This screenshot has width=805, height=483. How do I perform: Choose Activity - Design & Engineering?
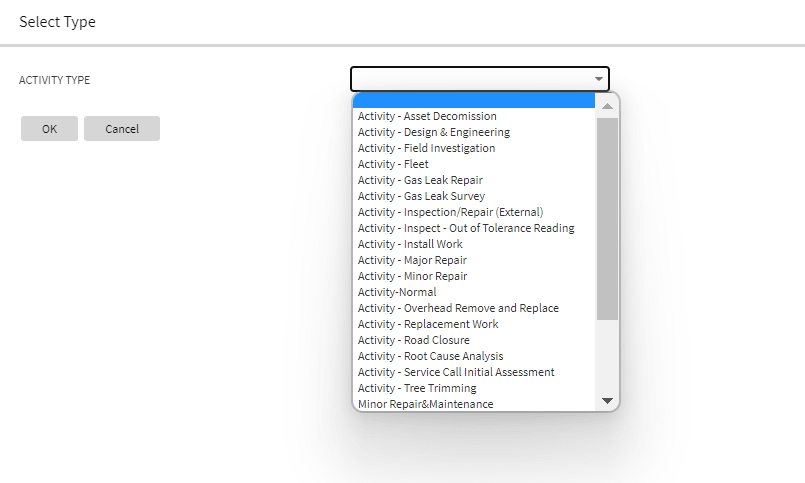474,132
